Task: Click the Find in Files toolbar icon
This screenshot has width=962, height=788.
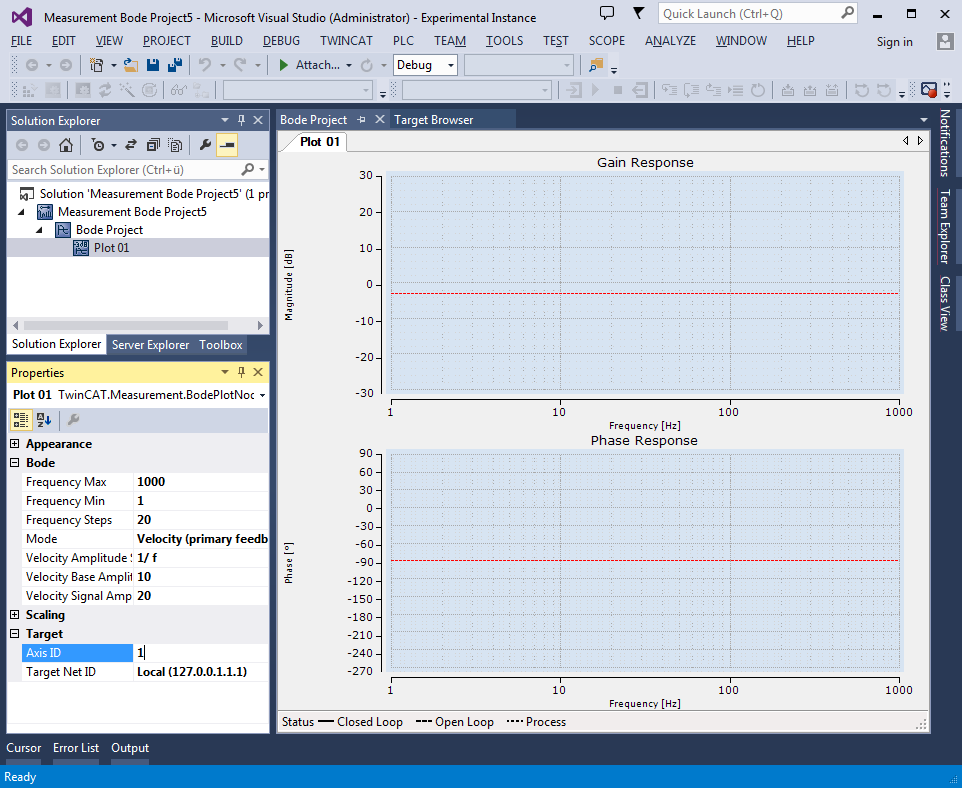Action: (596, 65)
